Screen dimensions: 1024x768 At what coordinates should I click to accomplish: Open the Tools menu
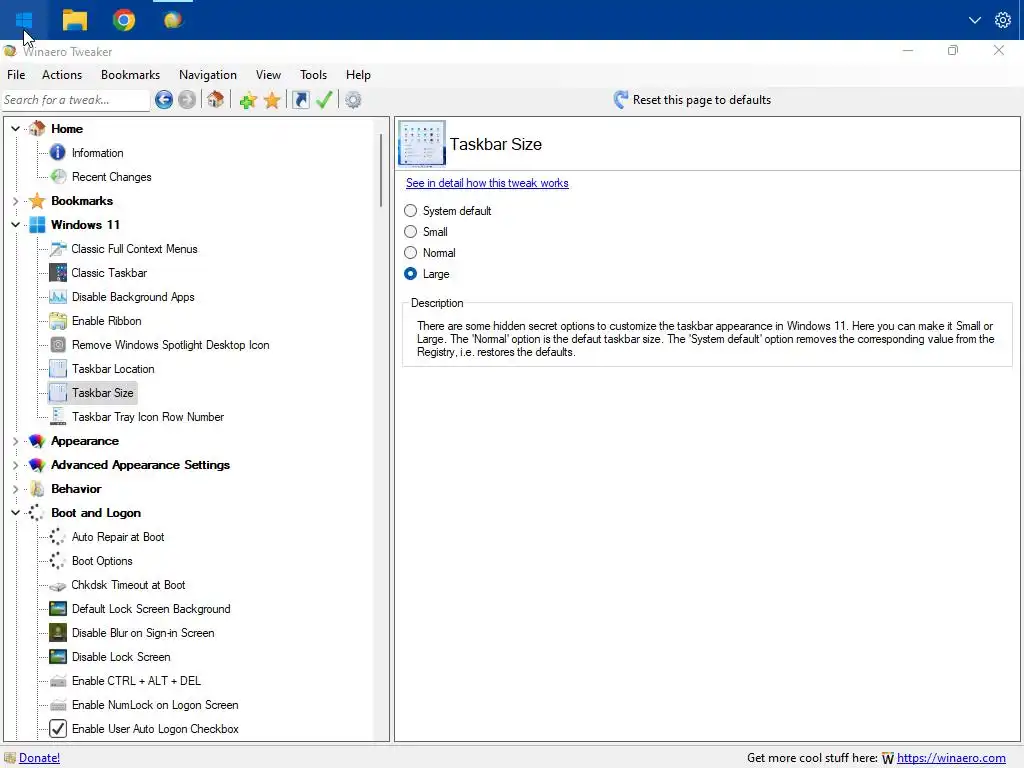click(x=313, y=74)
